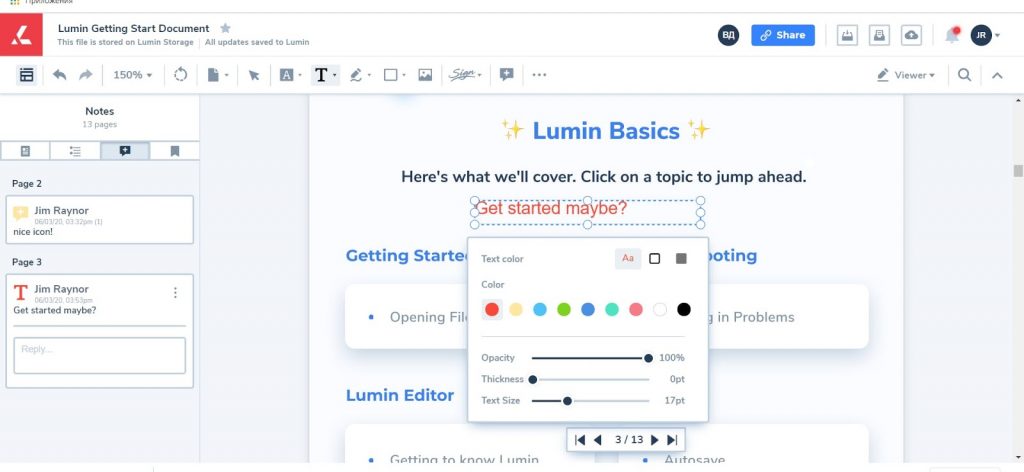Insert an image with the image tool
This screenshot has width=1024, height=472.
(425, 75)
